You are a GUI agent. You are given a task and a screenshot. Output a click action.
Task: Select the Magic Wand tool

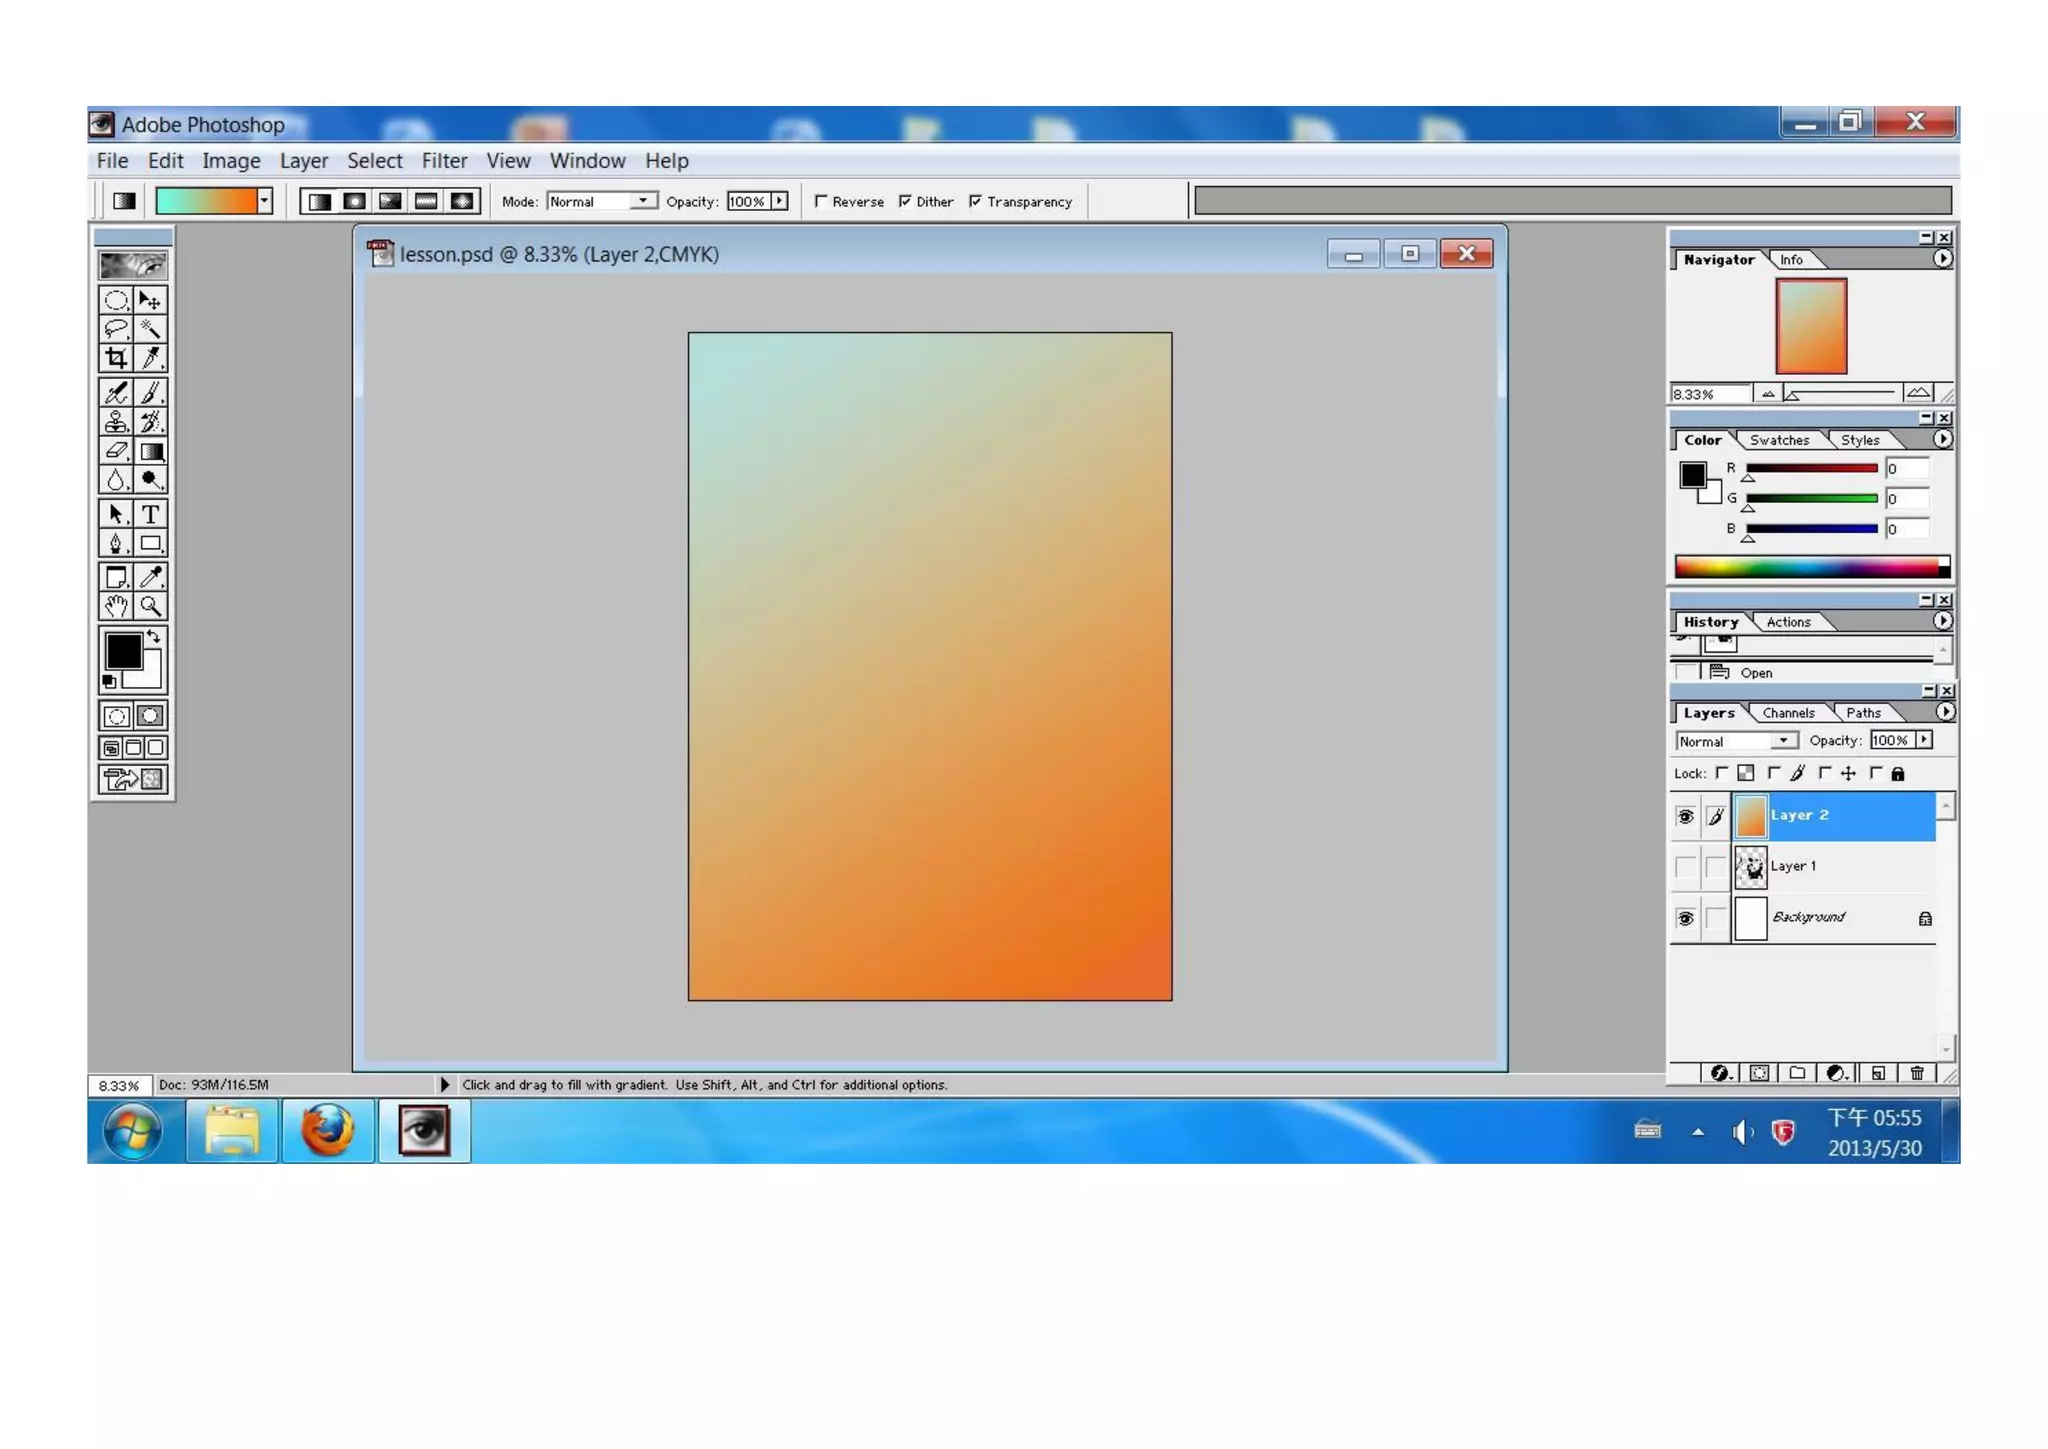(x=150, y=329)
